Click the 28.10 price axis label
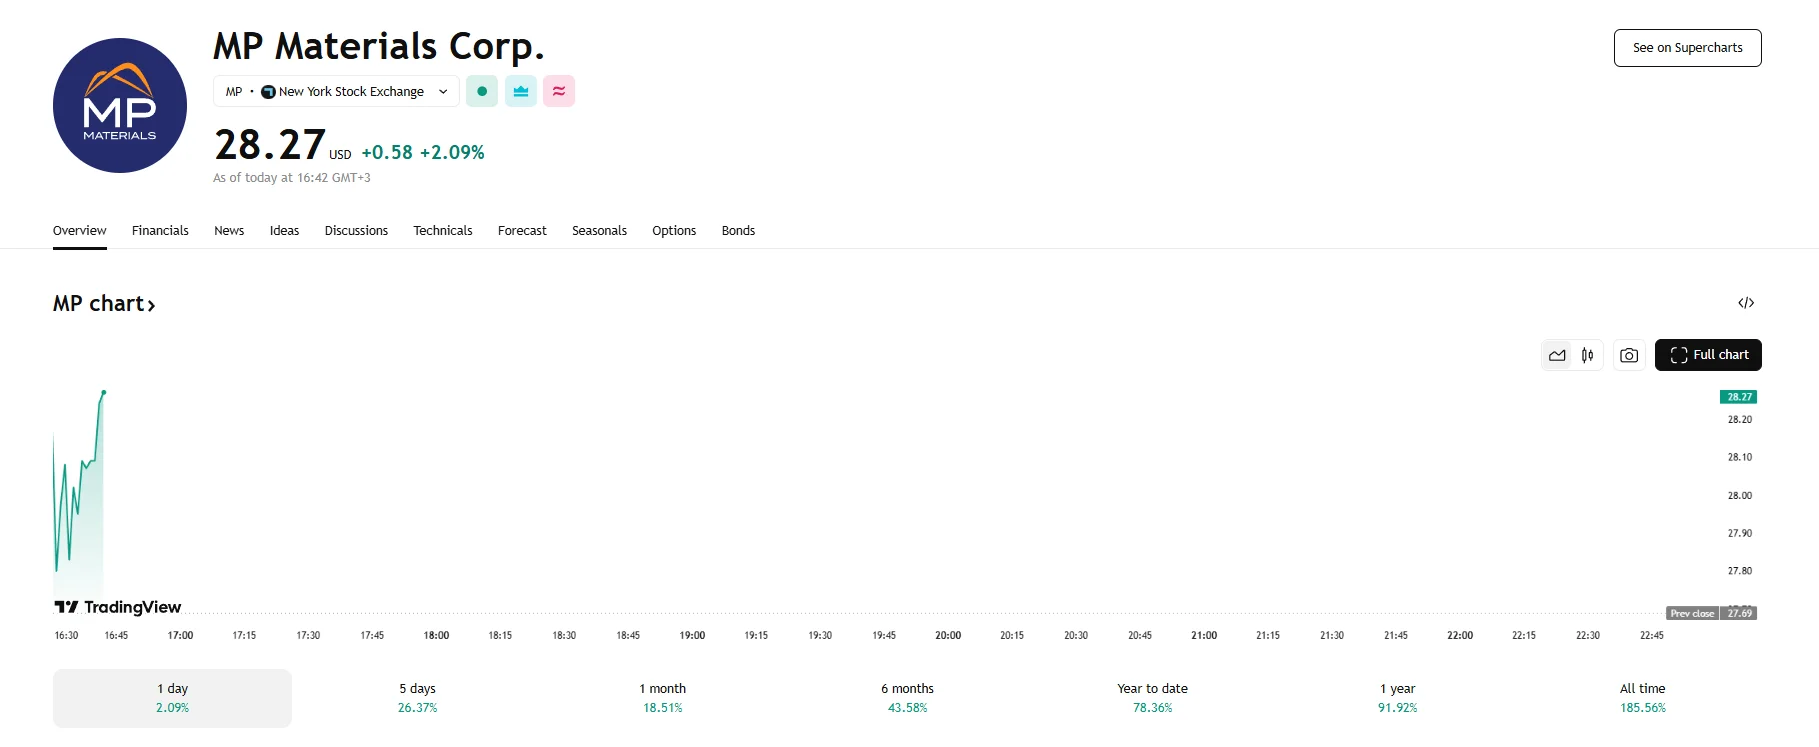 (1740, 457)
